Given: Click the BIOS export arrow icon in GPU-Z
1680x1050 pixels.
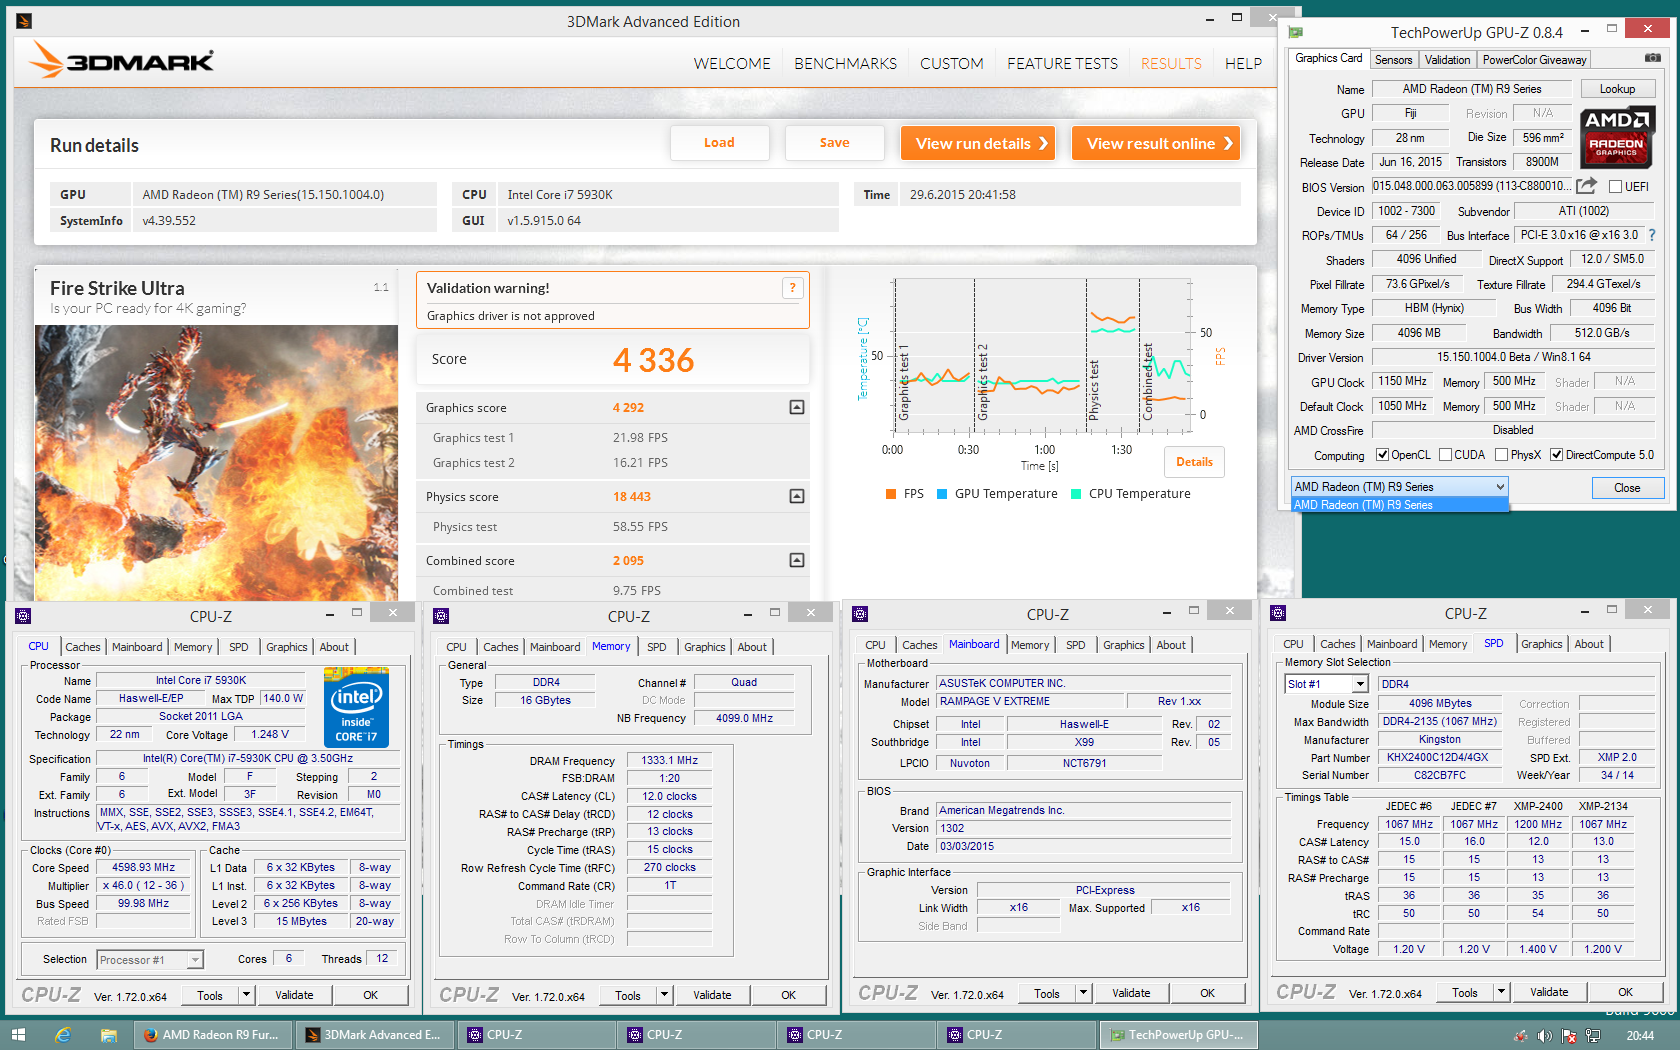Looking at the screenshot, I should click(1586, 186).
